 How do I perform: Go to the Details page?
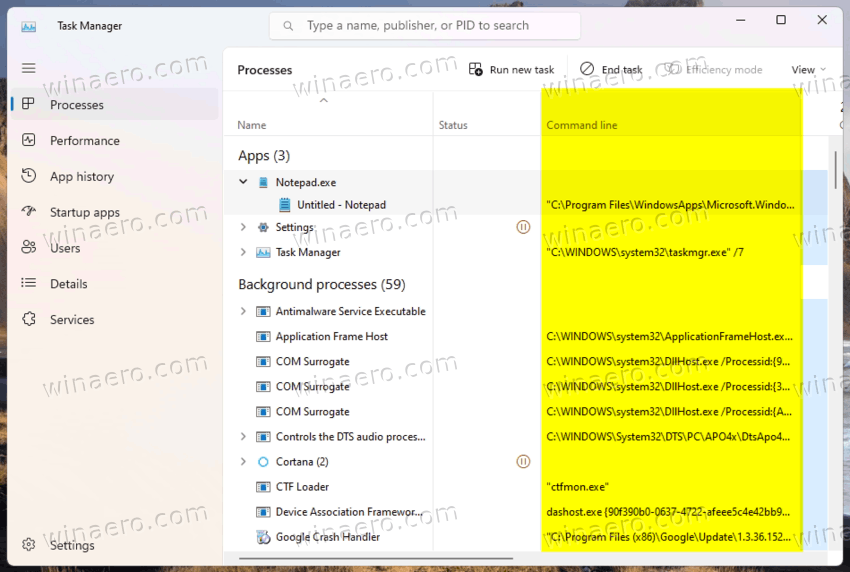coord(115,284)
